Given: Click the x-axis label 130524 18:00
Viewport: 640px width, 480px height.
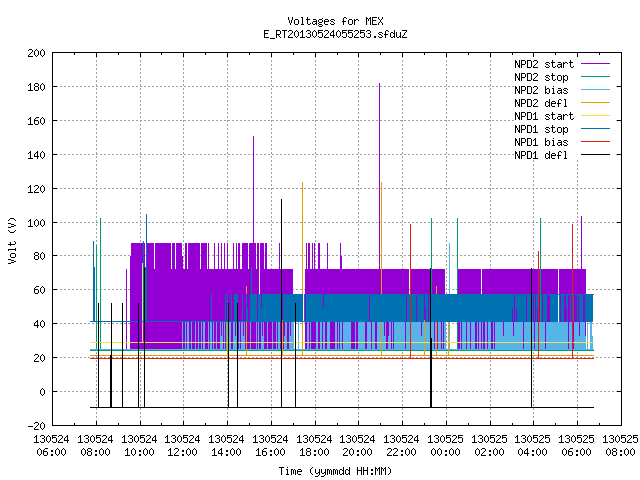Looking at the screenshot, I should [x=314, y=446].
